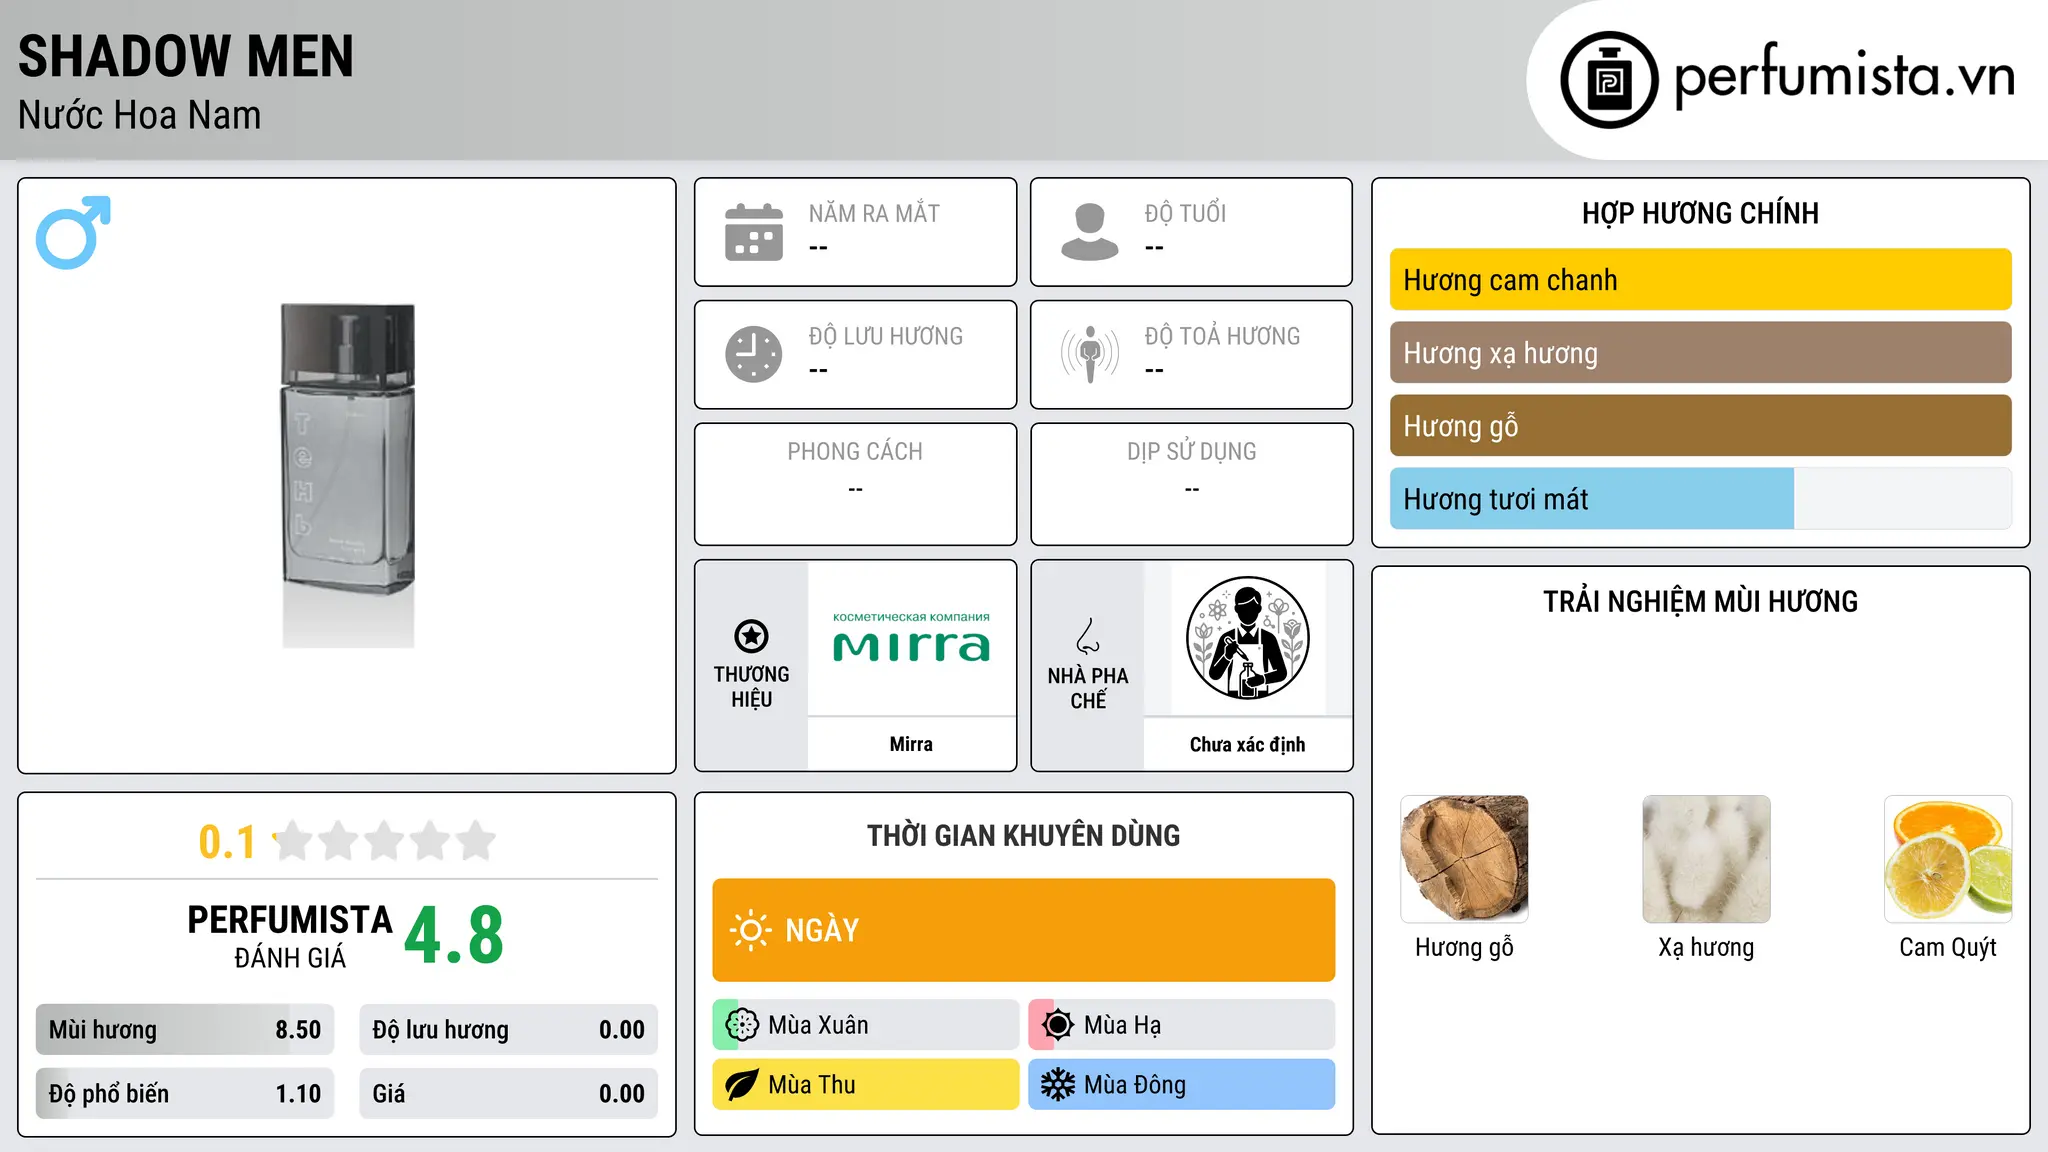Click the Độ tuổi info card
This screenshot has width=2048, height=1152.
pos(1192,232)
